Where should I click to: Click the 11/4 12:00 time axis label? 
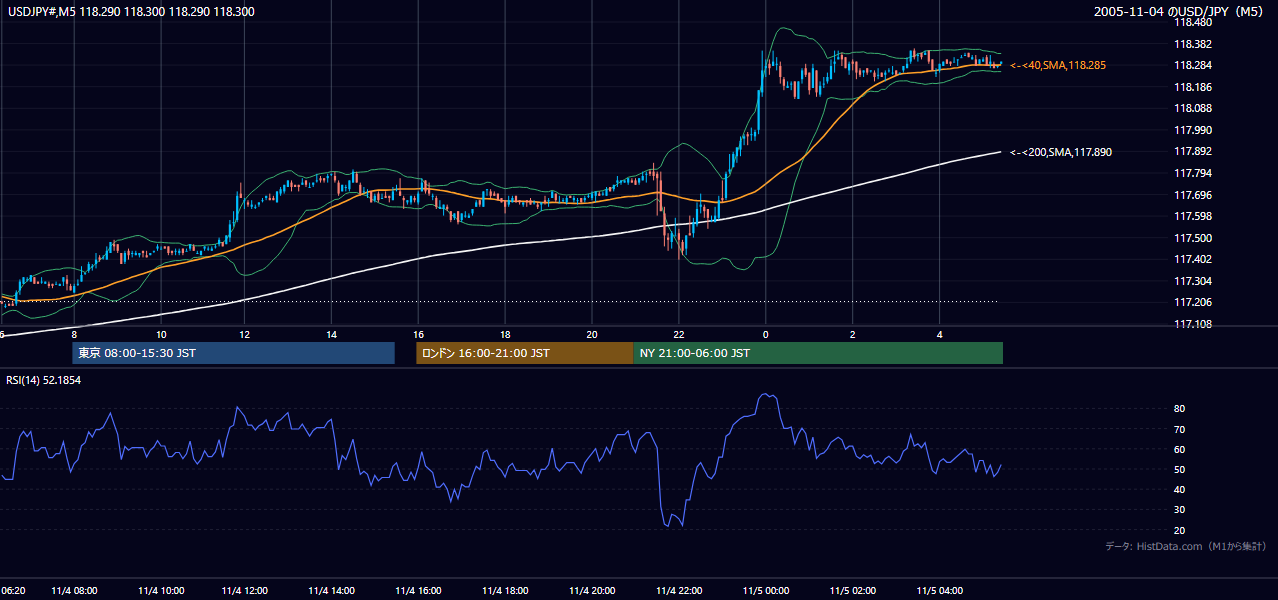point(246,591)
